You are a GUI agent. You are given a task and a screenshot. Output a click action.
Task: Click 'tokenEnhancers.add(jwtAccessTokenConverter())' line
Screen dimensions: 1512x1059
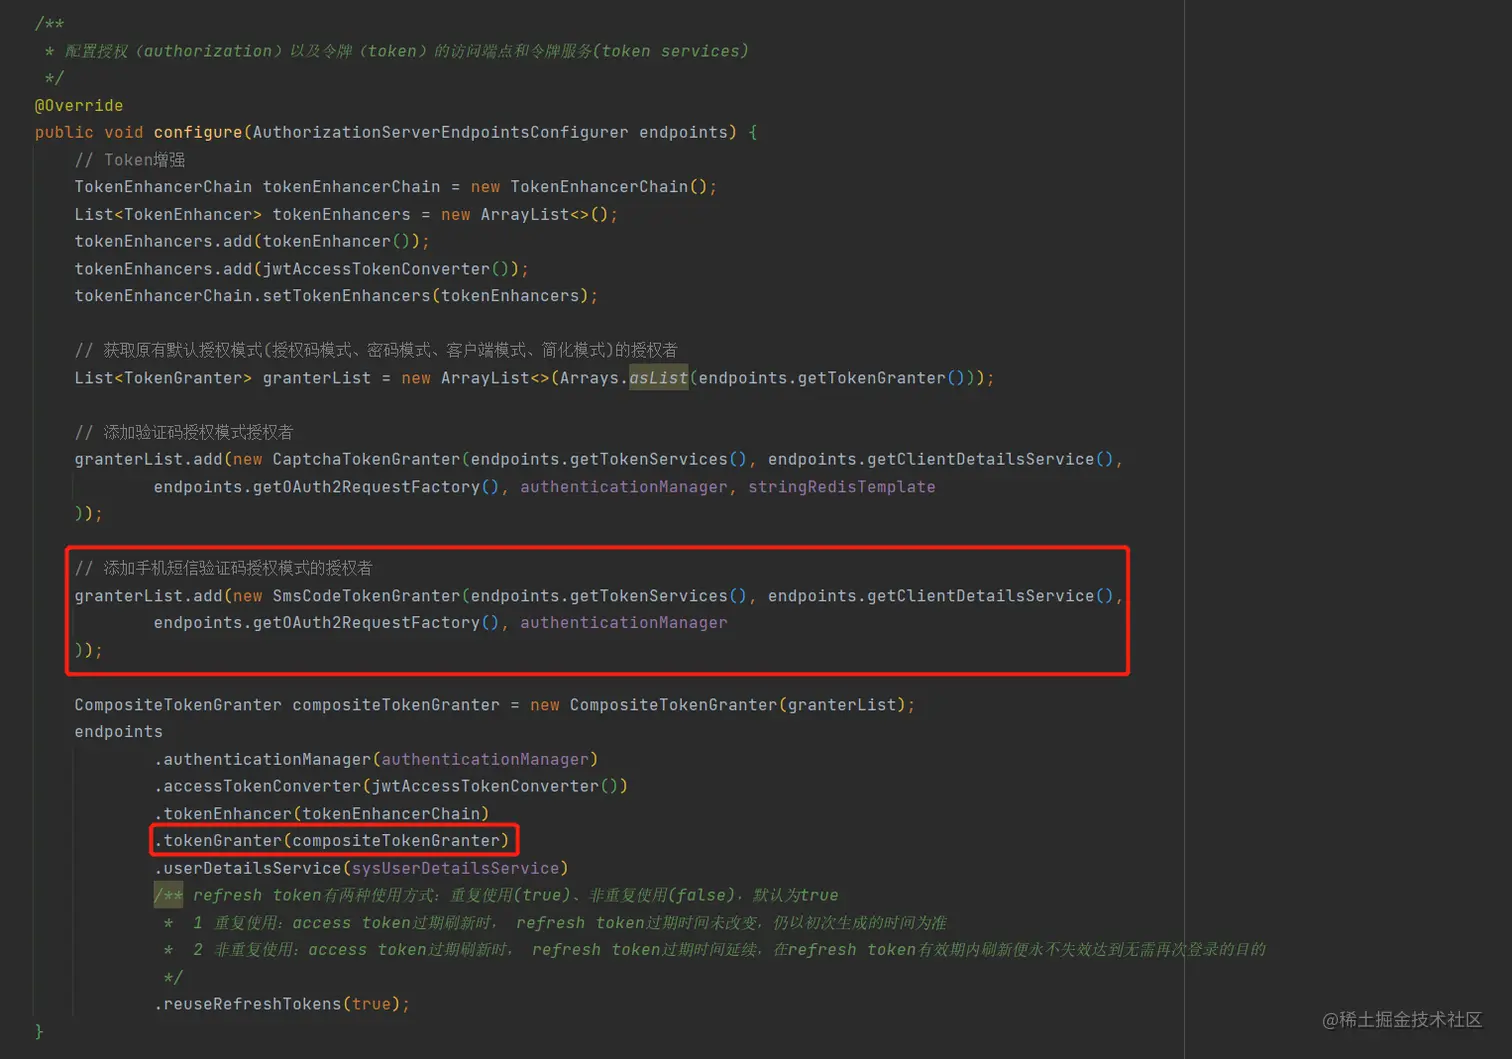coord(302,269)
